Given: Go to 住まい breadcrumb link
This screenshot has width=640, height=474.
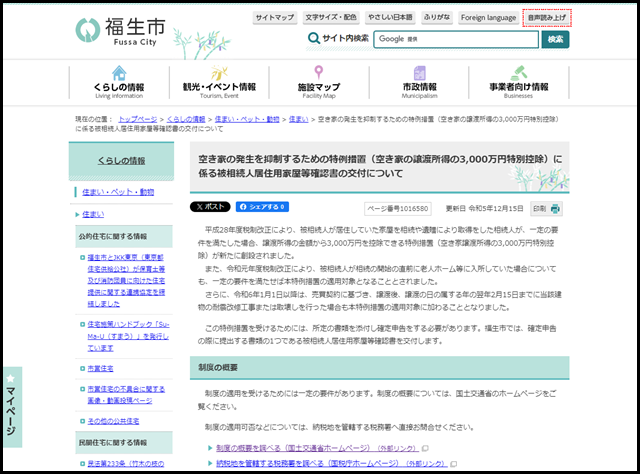Looking at the screenshot, I should (x=298, y=119).
